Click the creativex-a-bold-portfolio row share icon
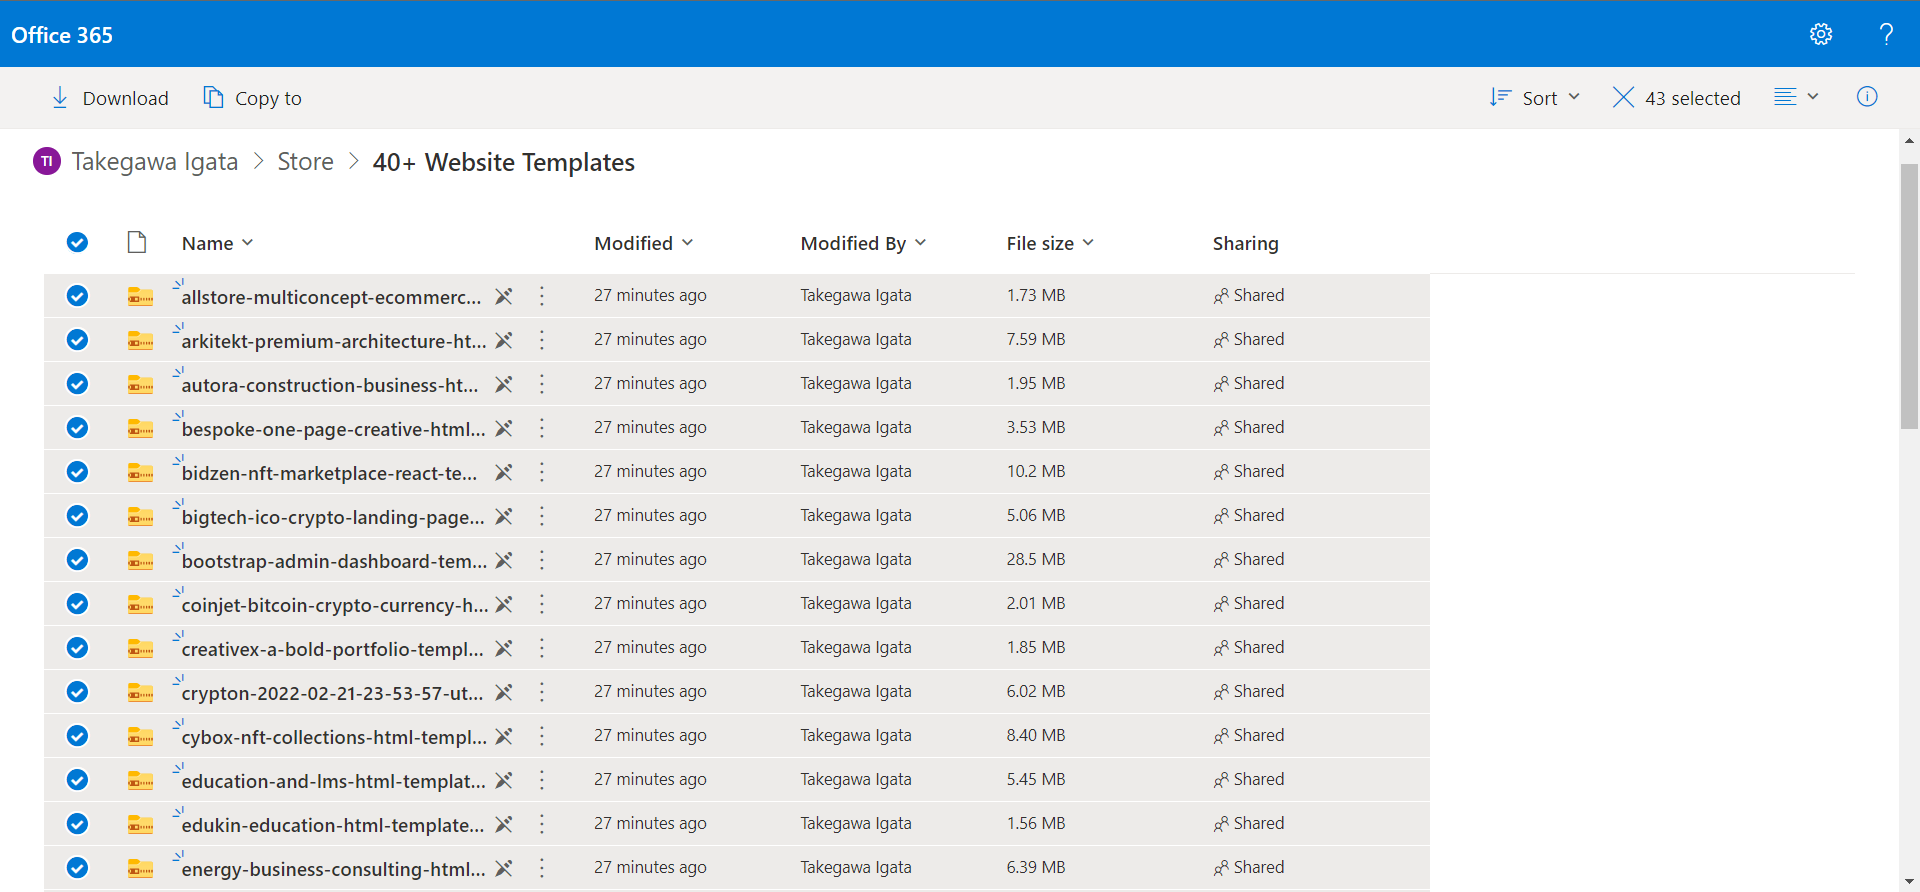 (504, 648)
